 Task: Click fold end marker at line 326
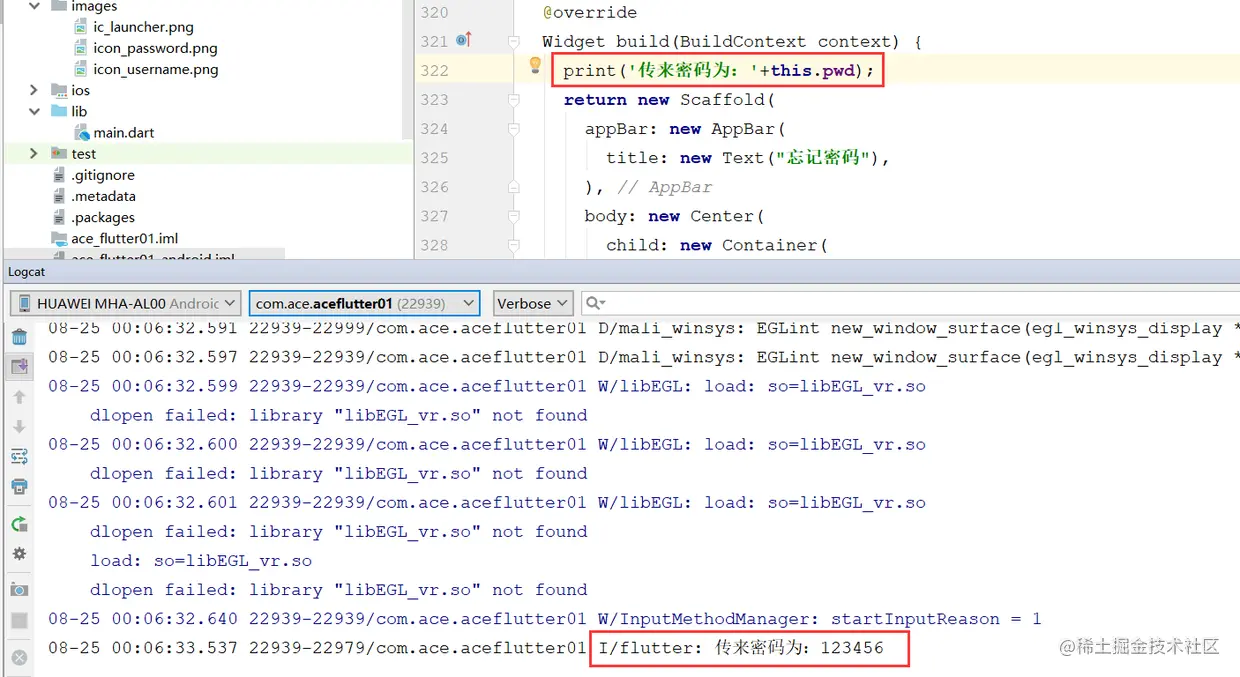pos(514,187)
